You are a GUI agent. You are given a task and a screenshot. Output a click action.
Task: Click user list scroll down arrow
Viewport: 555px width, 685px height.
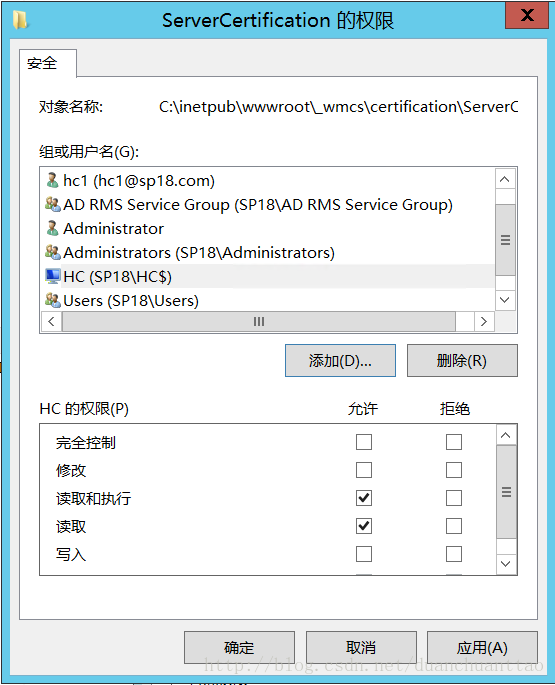click(x=505, y=300)
